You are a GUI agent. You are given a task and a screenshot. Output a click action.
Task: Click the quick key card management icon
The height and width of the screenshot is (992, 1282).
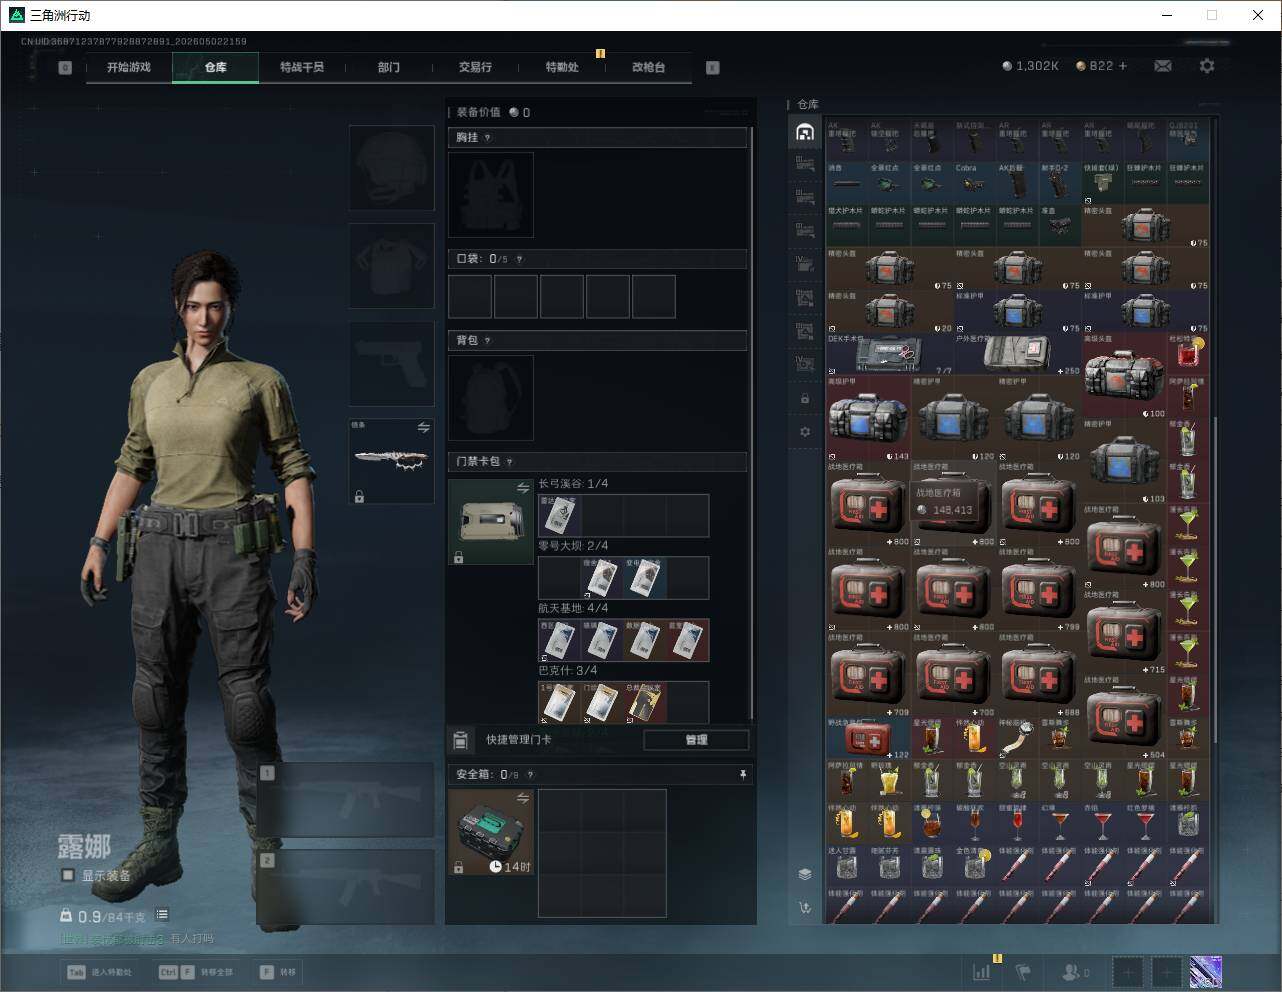461,740
